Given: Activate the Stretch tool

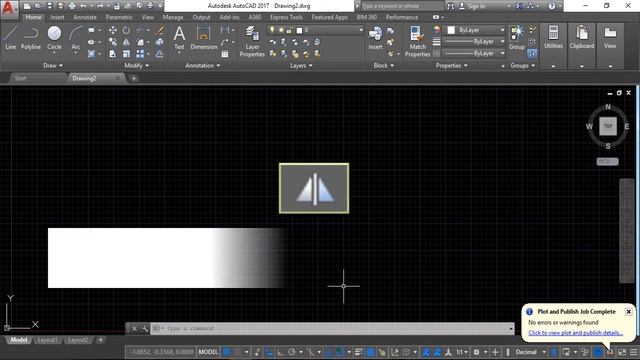Looking at the screenshot, I should click(x=113, y=54).
